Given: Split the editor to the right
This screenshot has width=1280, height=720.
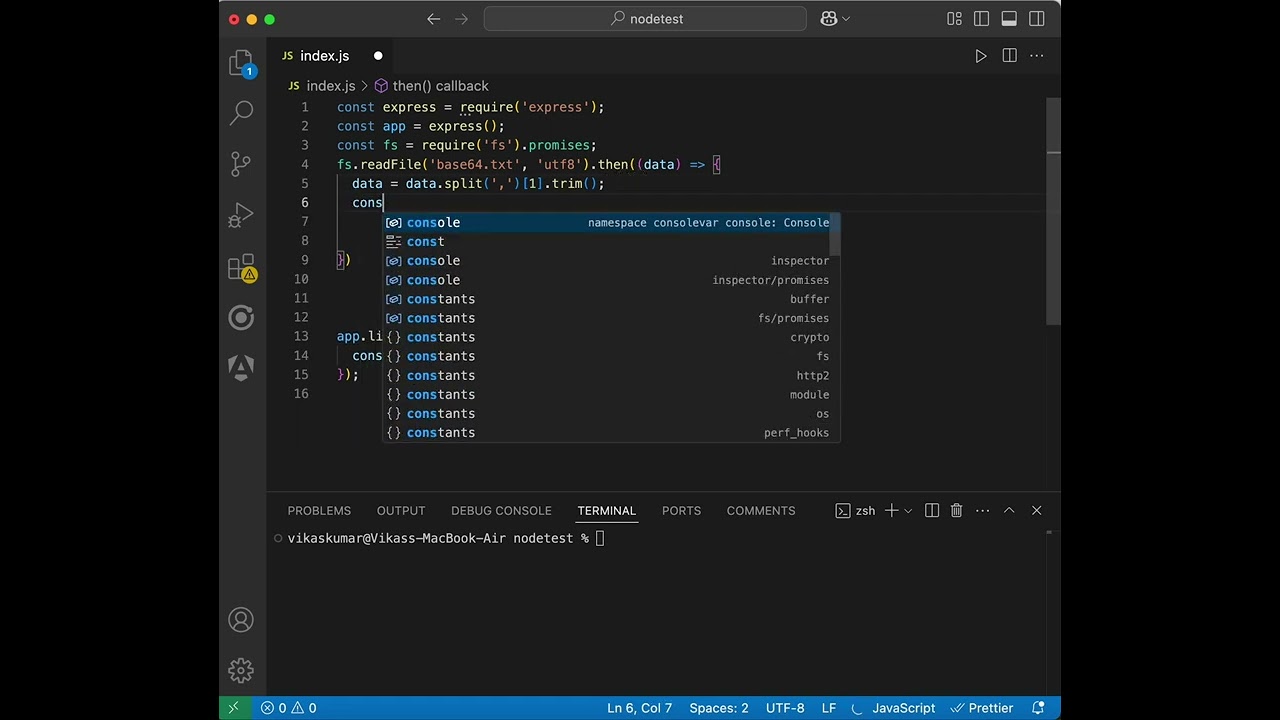Looking at the screenshot, I should tap(1009, 56).
